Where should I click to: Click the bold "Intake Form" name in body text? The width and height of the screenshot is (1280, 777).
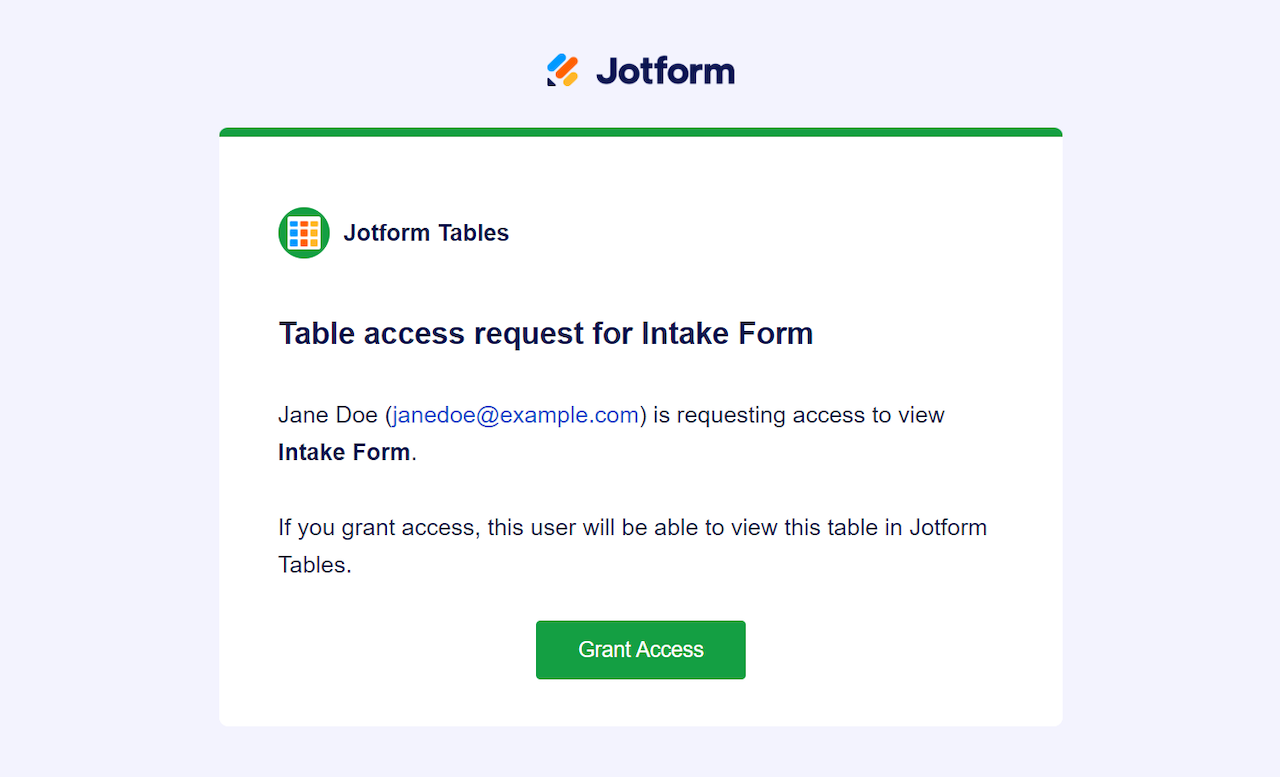tap(344, 452)
